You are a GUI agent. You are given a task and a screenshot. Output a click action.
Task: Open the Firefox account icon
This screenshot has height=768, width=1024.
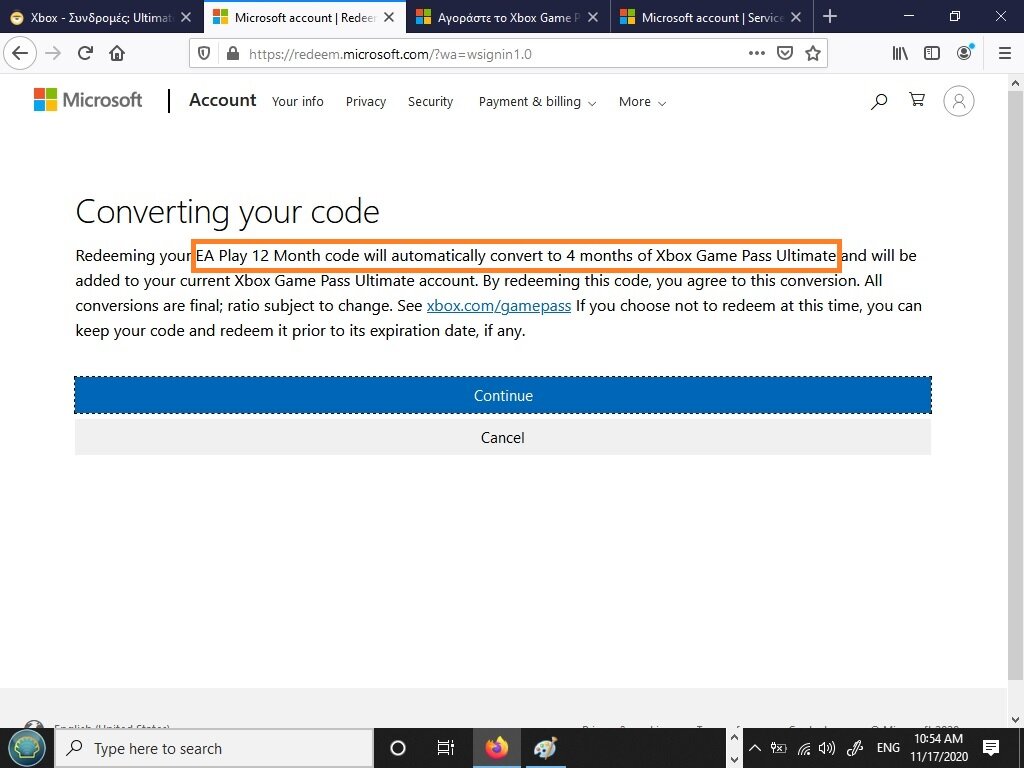click(965, 54)
